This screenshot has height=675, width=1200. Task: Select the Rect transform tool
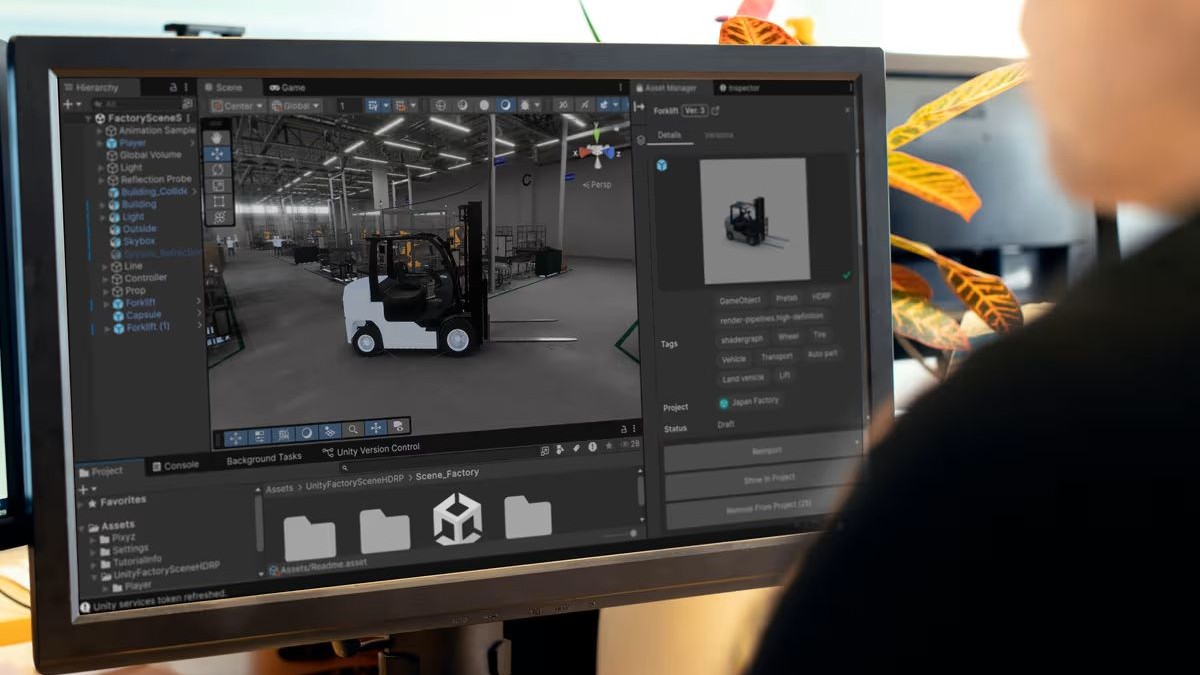(x=220, y=202)
